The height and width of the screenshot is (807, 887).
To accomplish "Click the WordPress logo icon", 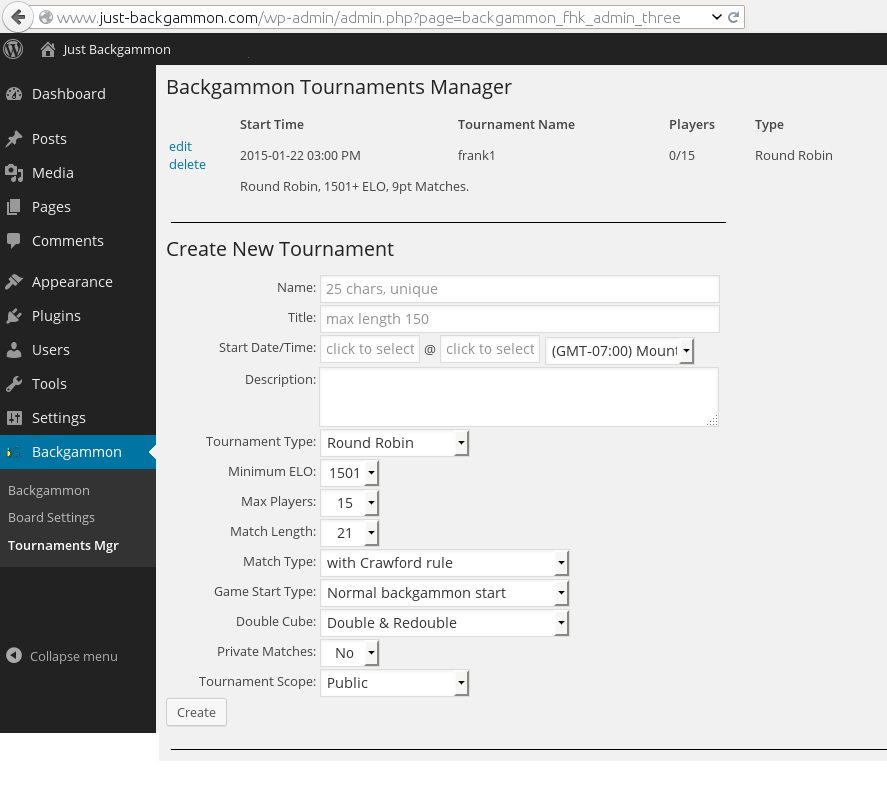I will click(x=13, y=49).
